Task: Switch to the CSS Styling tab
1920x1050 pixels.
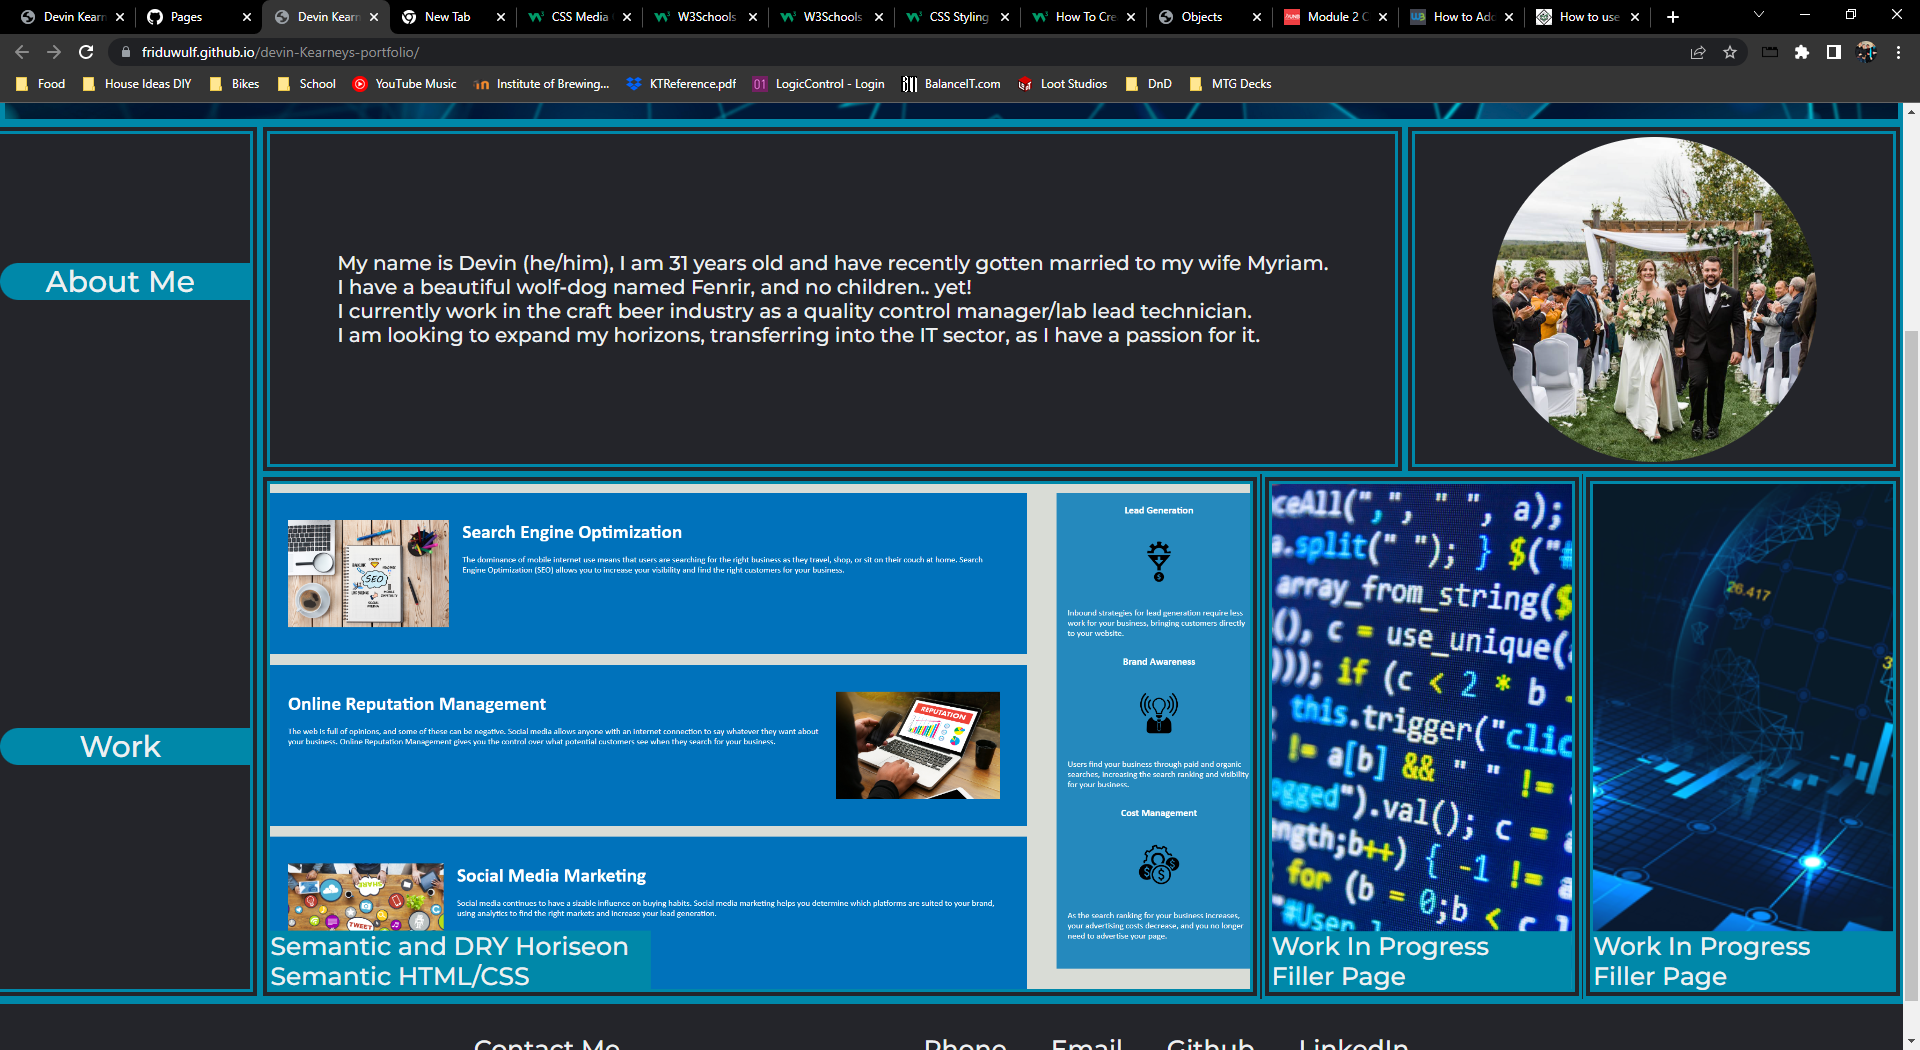Action: pos(957,17)
